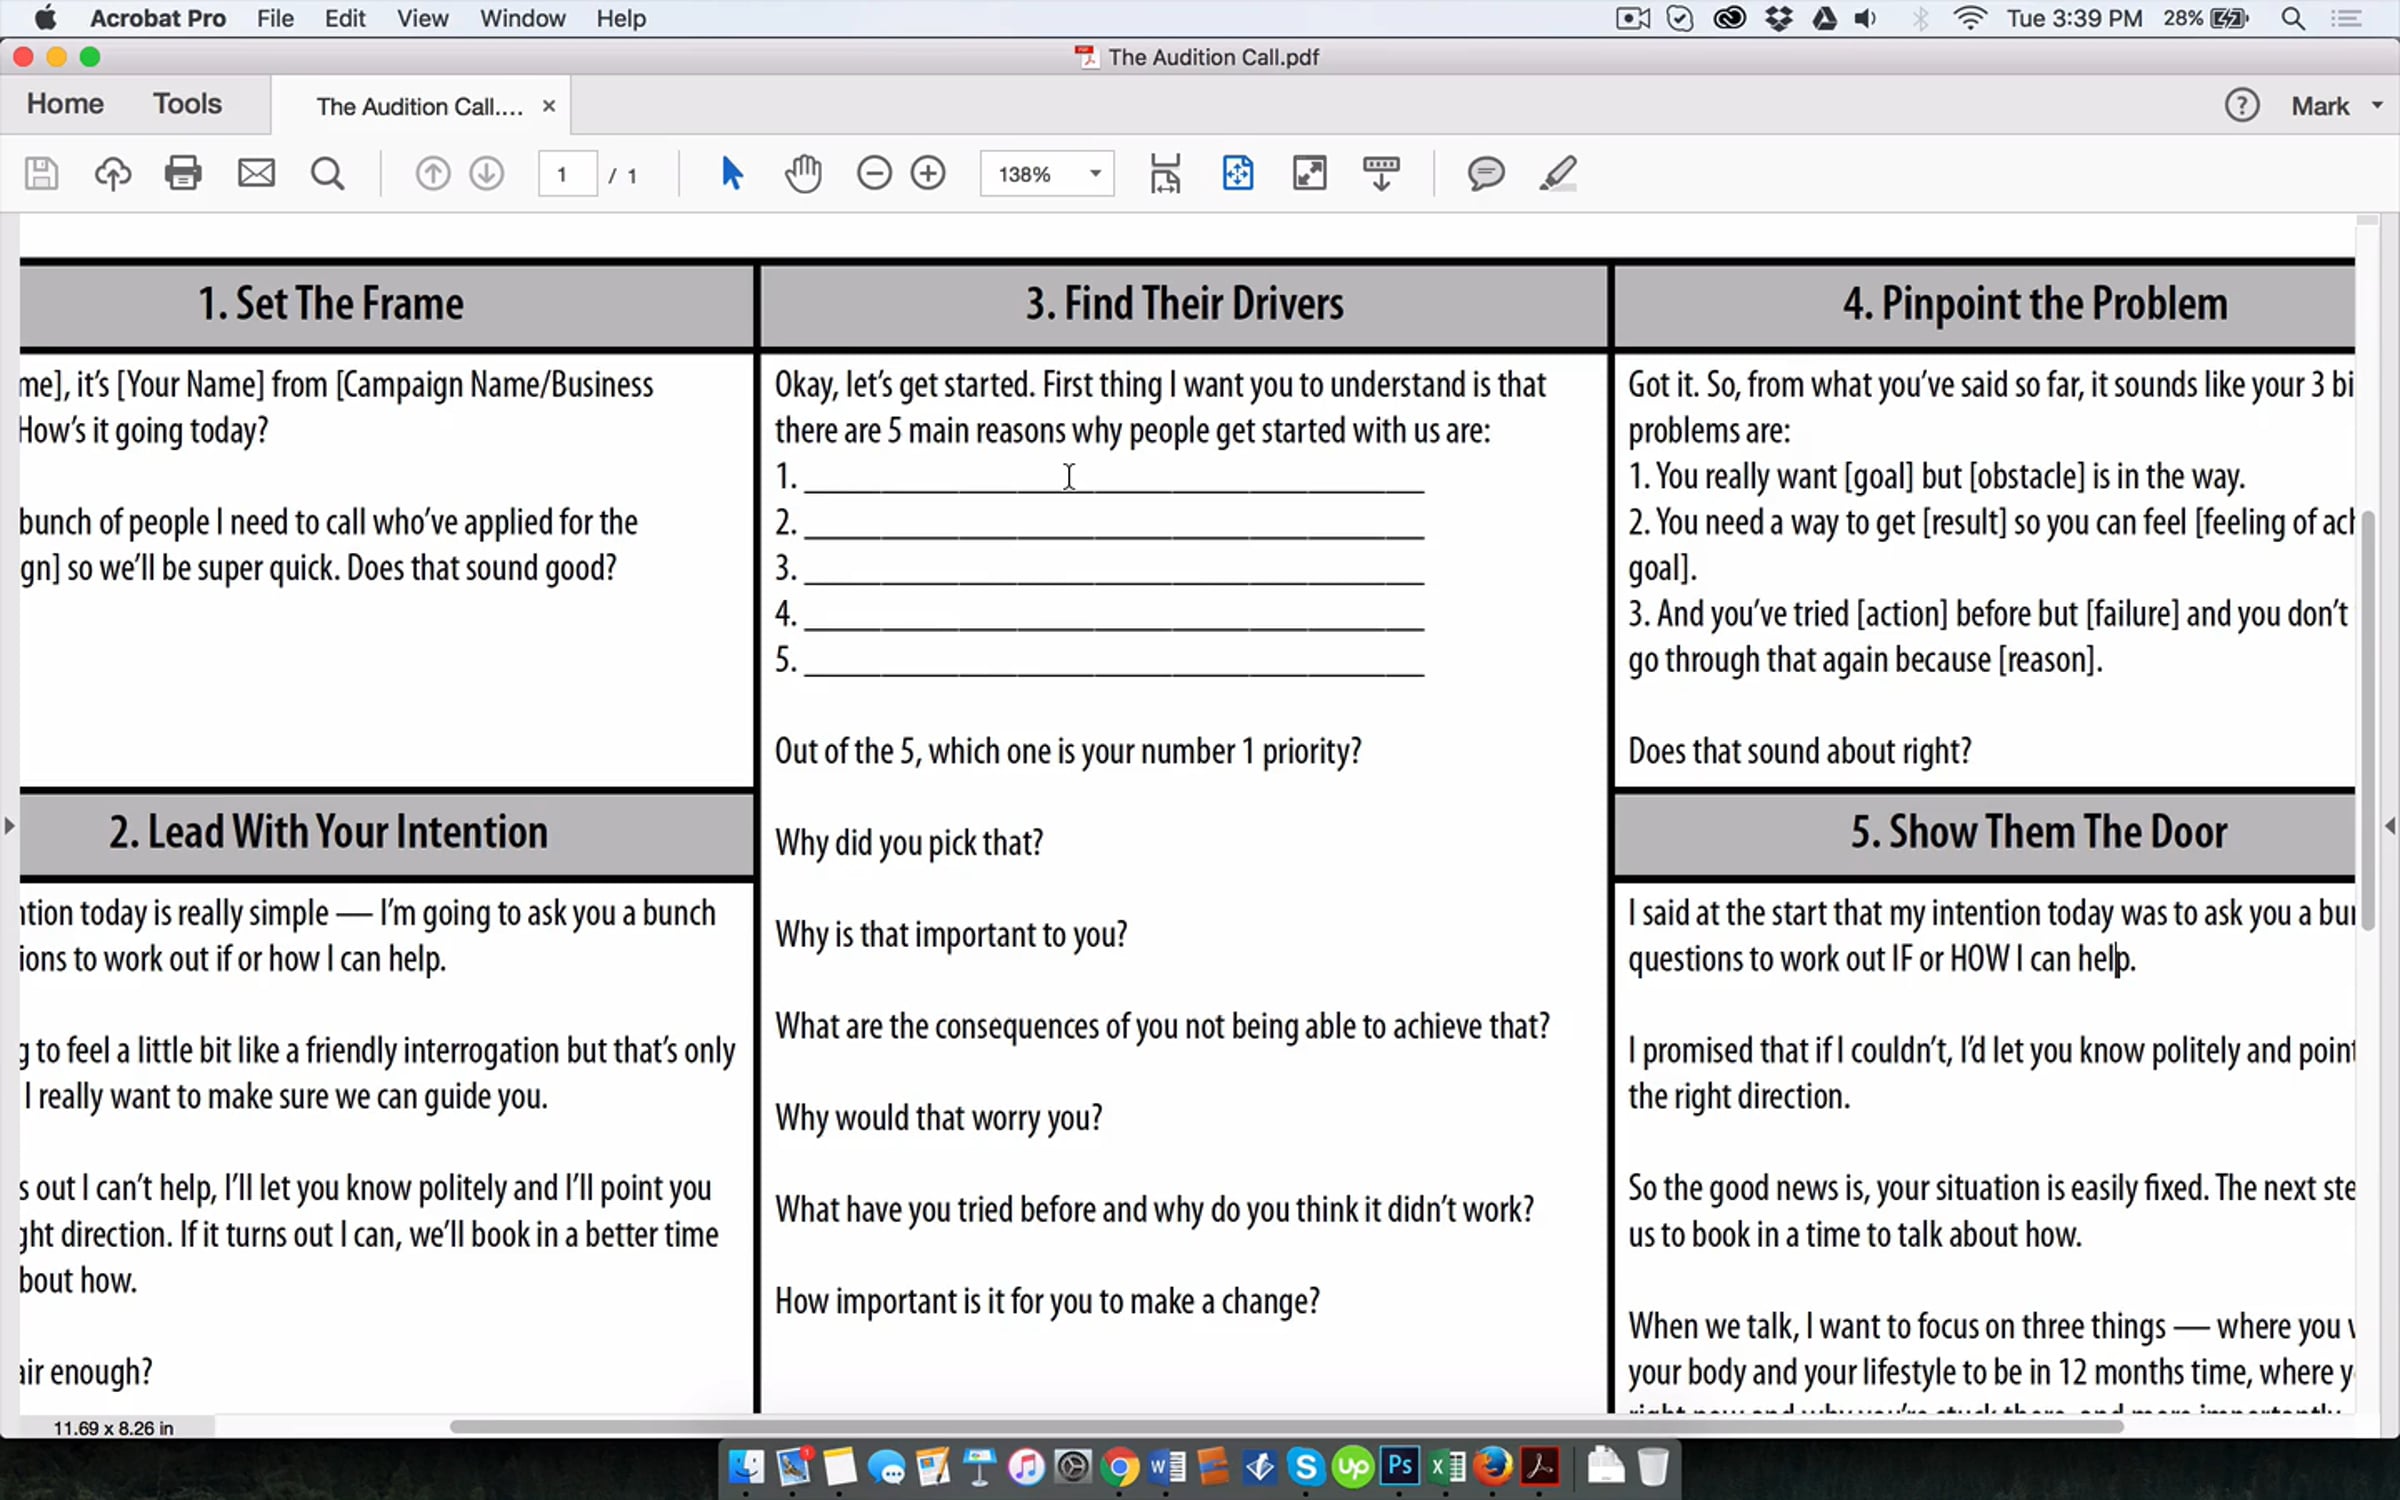
Task: Click the Home button
Action: [x=65, y=104]
